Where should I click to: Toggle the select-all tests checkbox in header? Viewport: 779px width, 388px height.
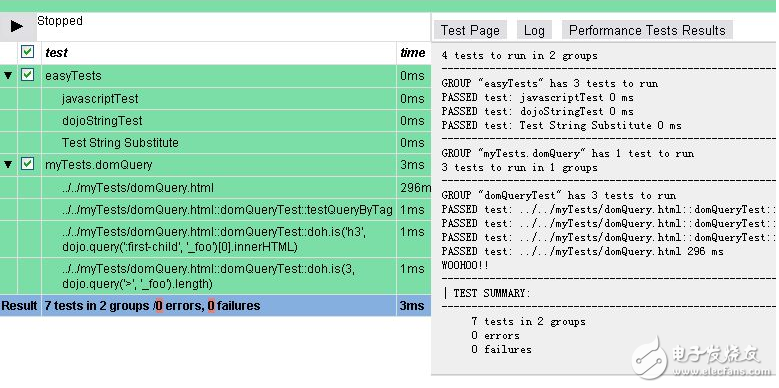[27, 52]
